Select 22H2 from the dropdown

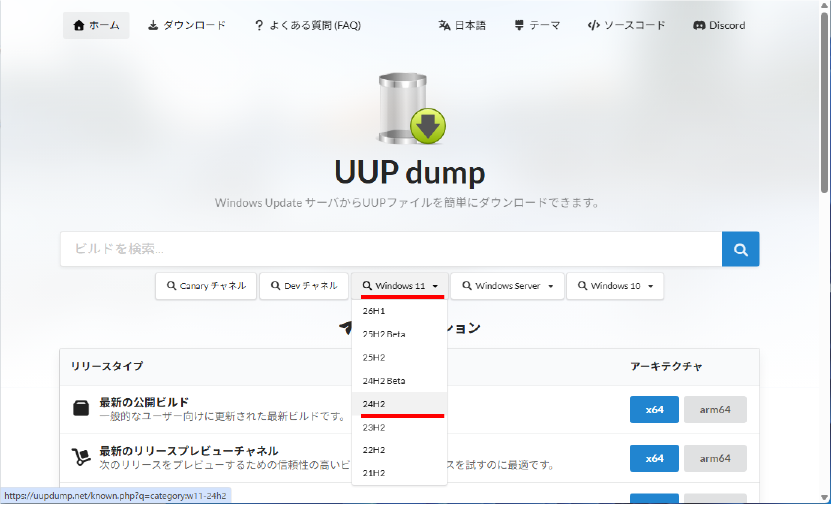(x=400, y=450)
